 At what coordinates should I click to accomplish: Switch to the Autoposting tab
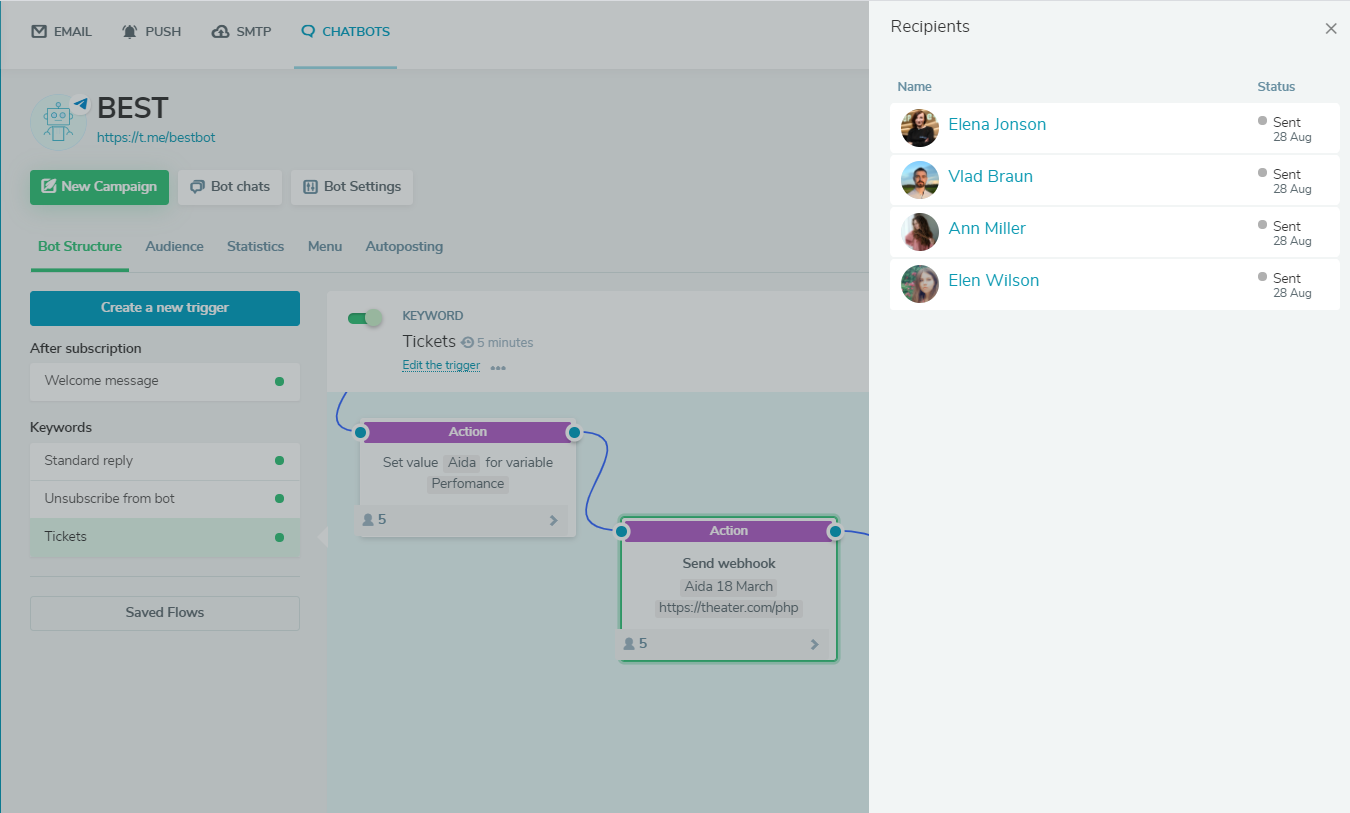point(404,246)
